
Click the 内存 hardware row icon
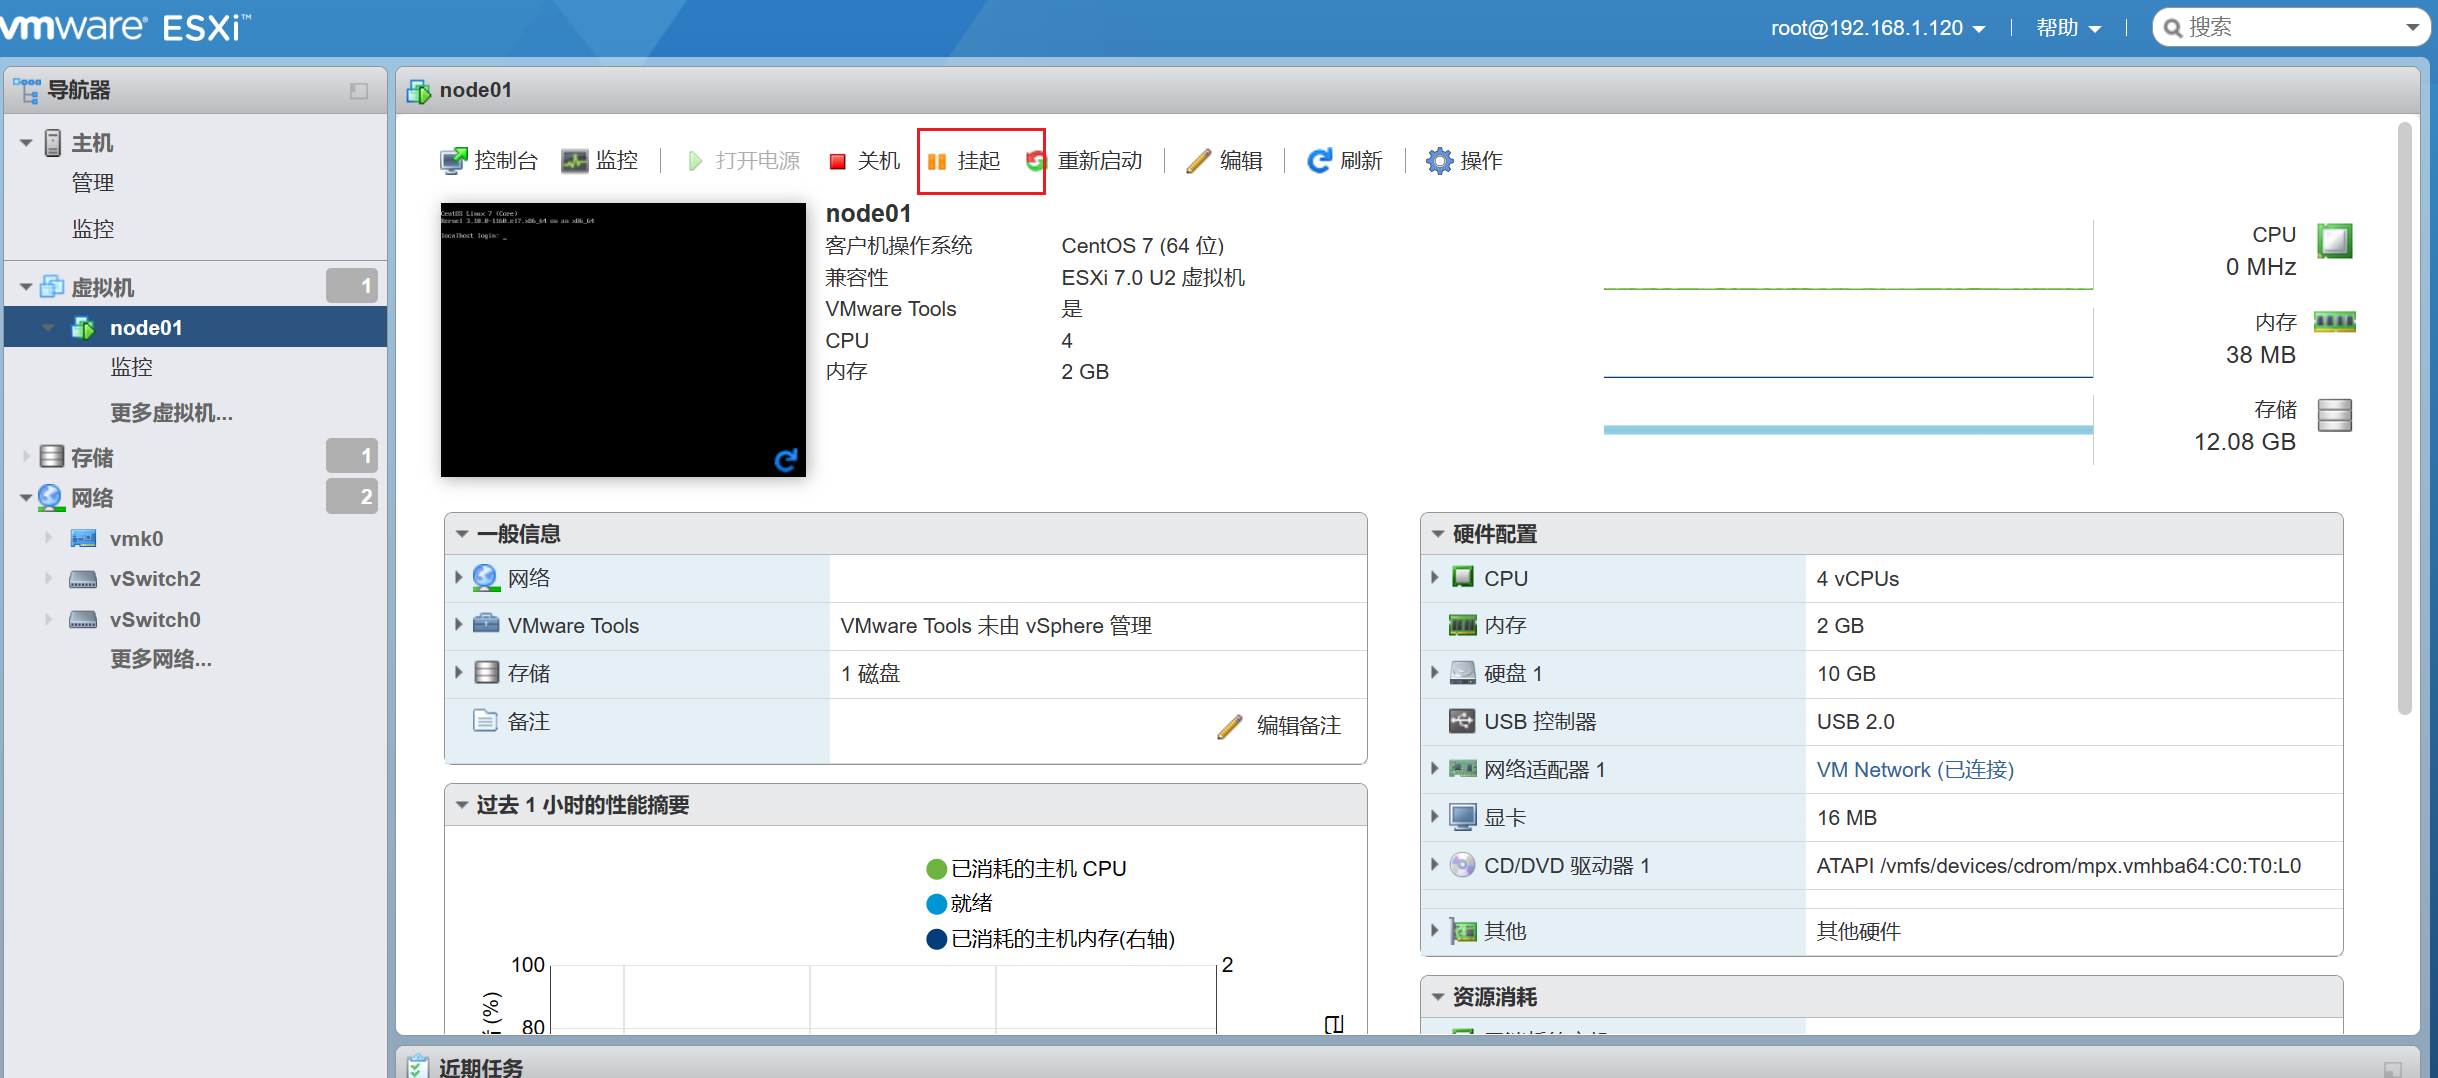pyautogui.click(x=1462, y=625)
